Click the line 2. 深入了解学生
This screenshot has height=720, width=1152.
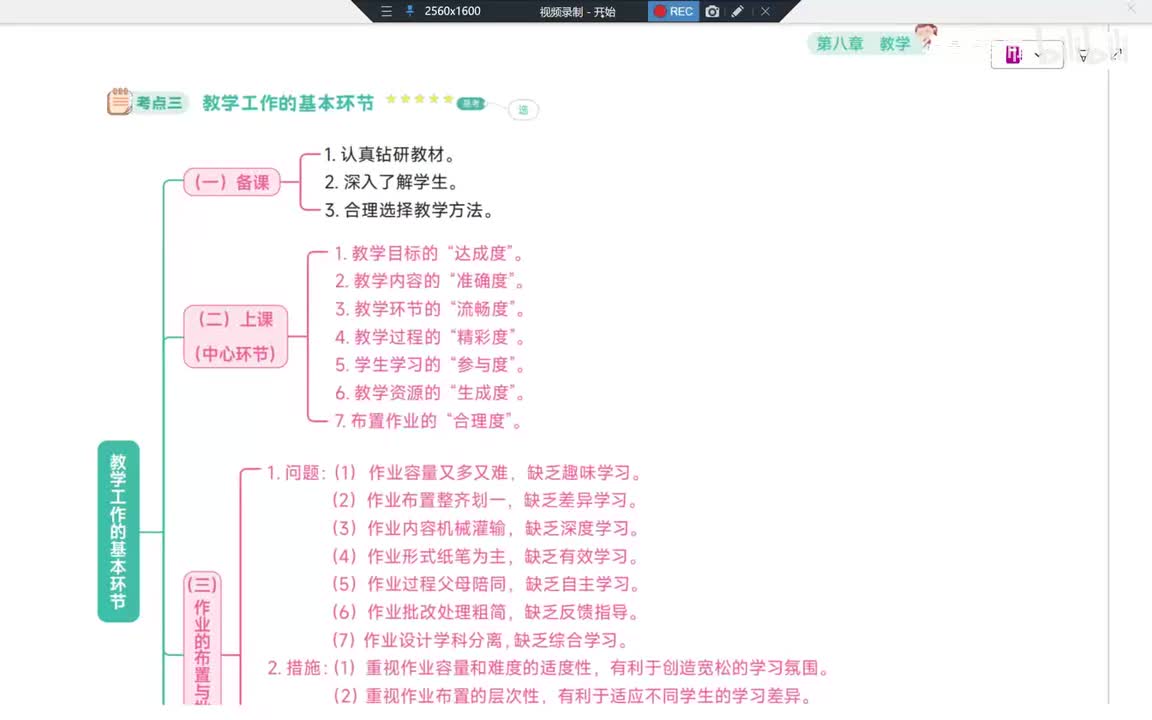click(392, 182)
